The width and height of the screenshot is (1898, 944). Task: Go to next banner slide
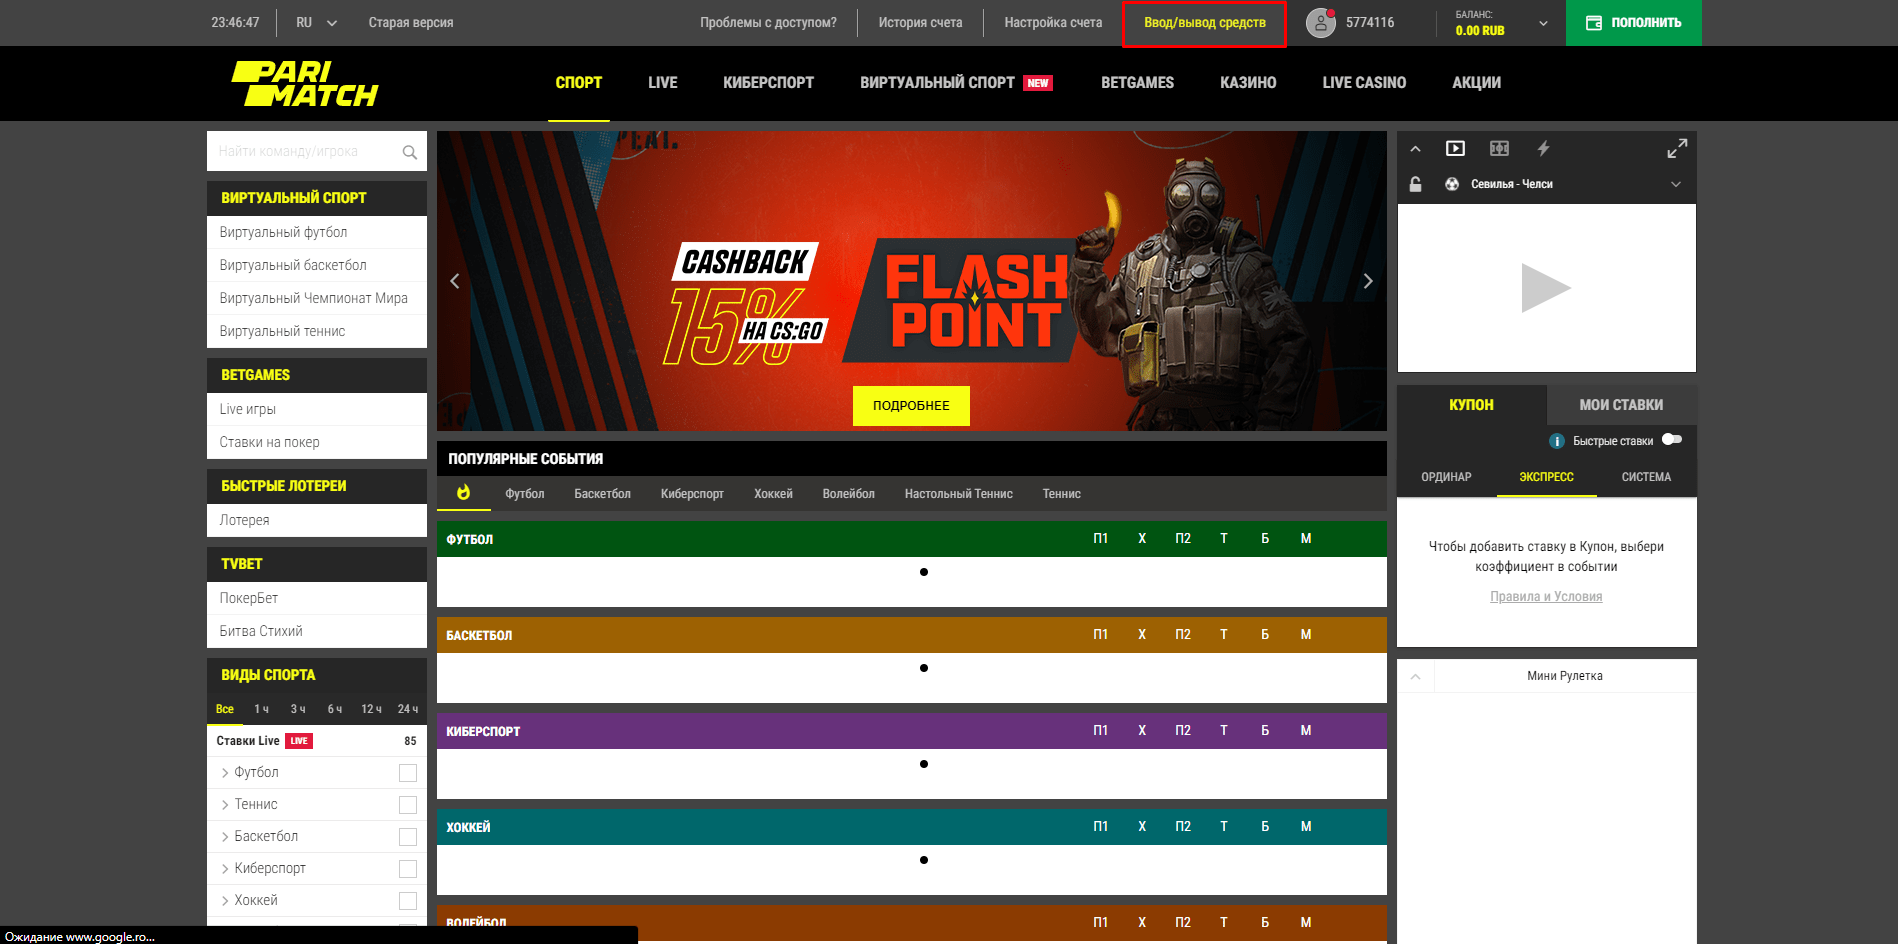[x=1368, y=281]
